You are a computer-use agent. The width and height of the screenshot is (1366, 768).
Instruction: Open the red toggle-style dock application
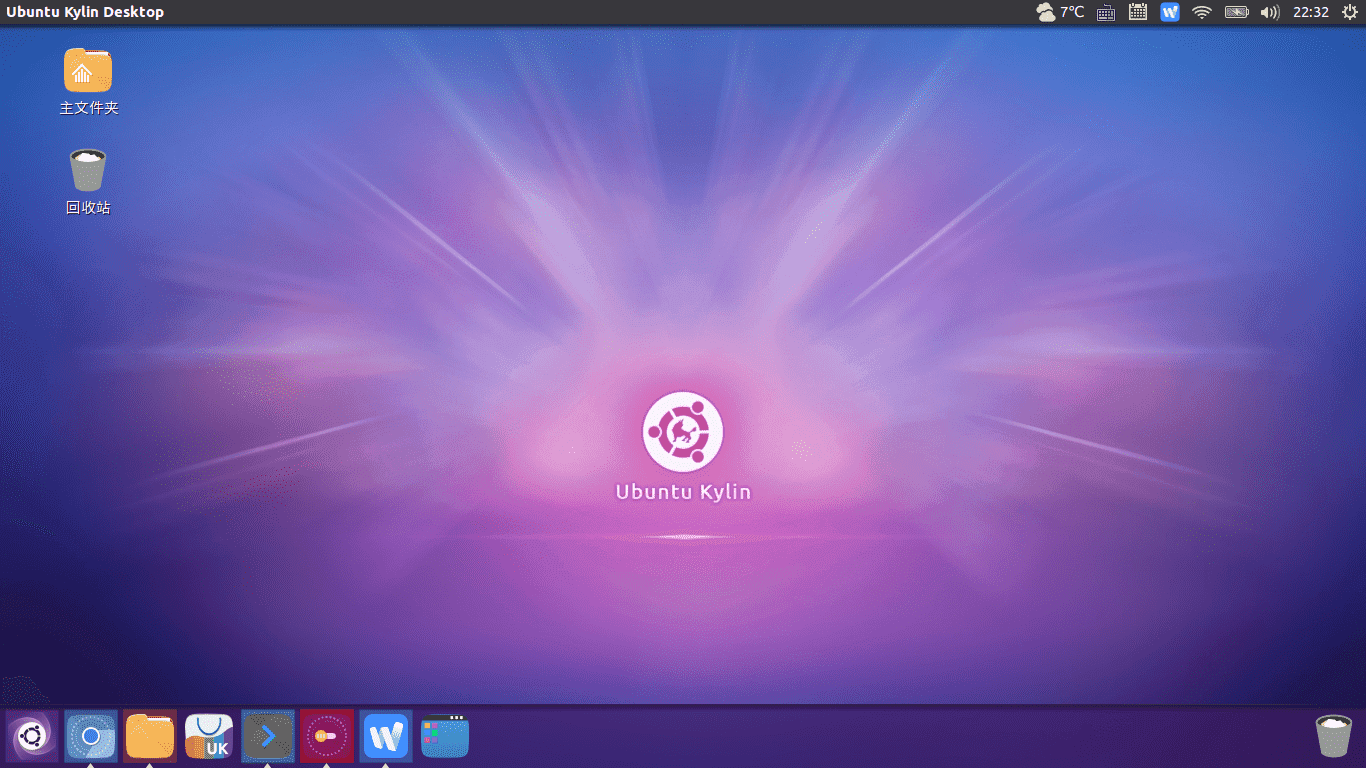pyautogui.click(x=327, y=737)
